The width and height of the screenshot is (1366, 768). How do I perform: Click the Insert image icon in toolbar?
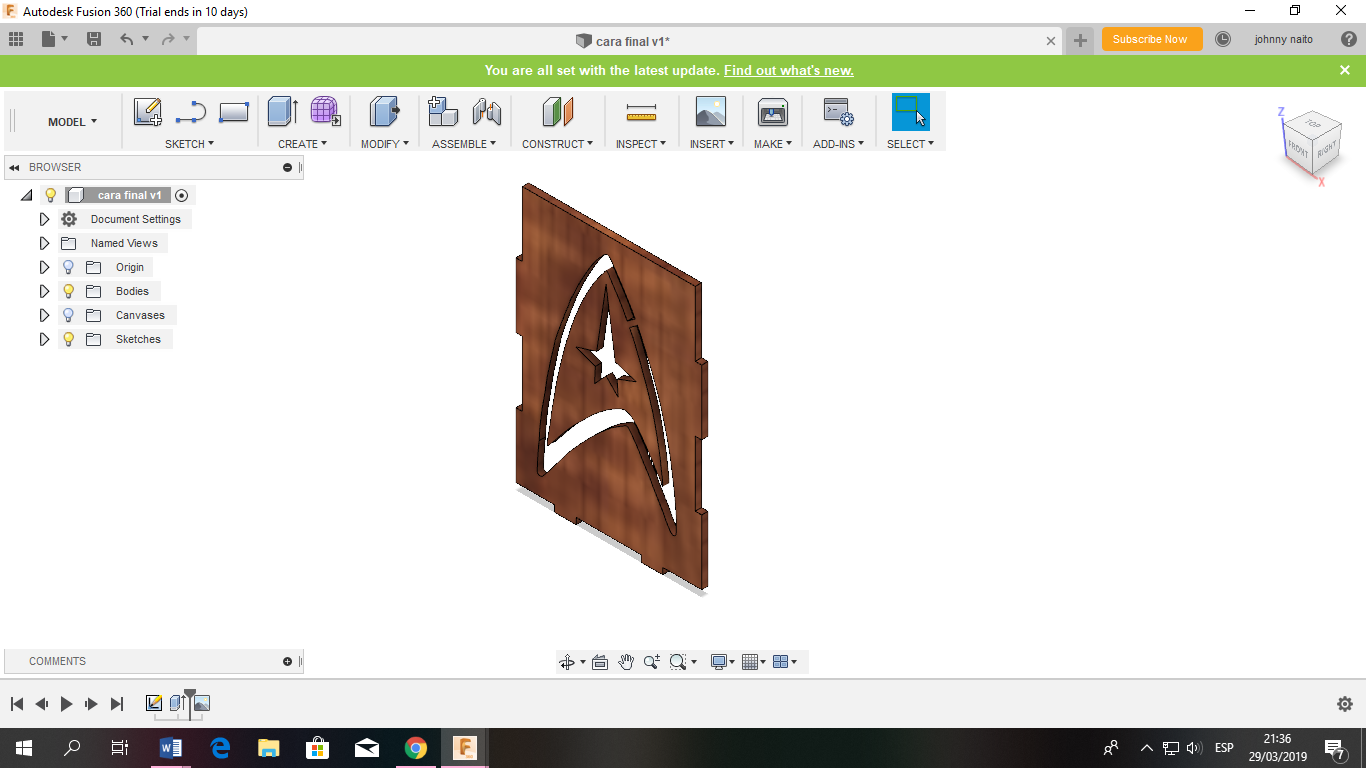click(710, 111)
